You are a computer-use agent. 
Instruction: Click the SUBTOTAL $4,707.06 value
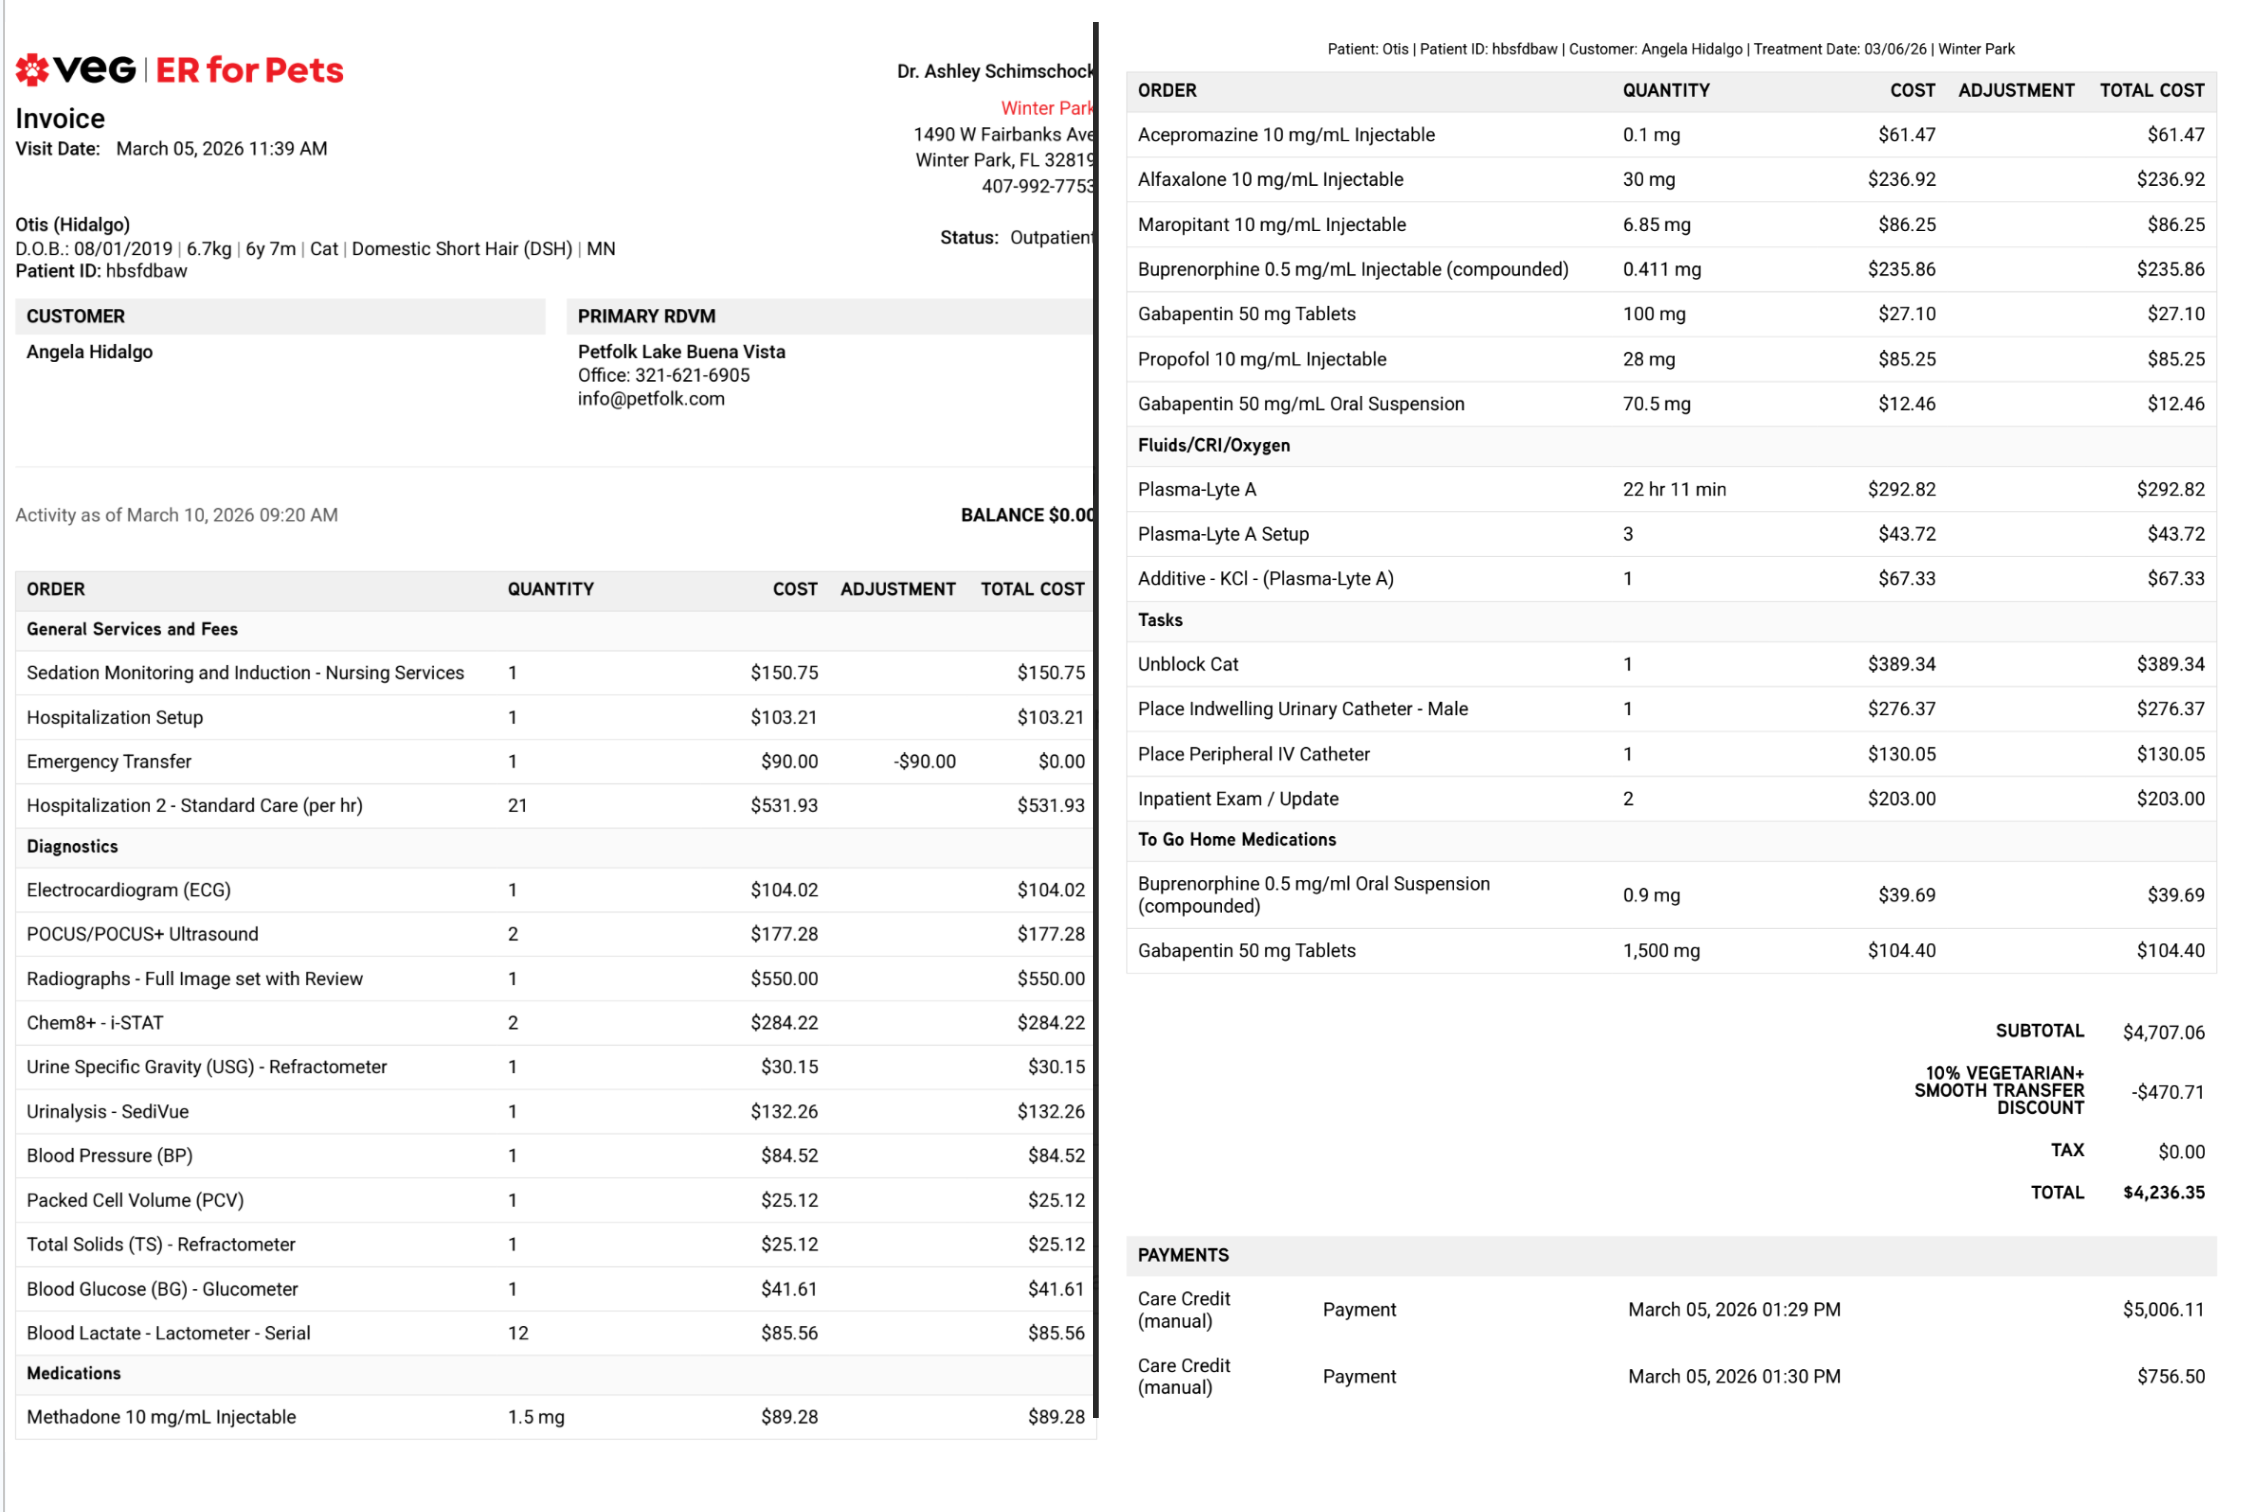coord(2163,1033)
